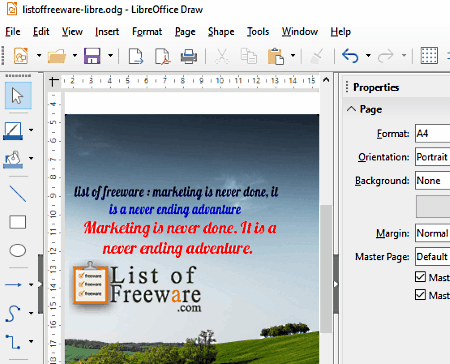Open the Save options dropdown arrow

coord(110,55)
